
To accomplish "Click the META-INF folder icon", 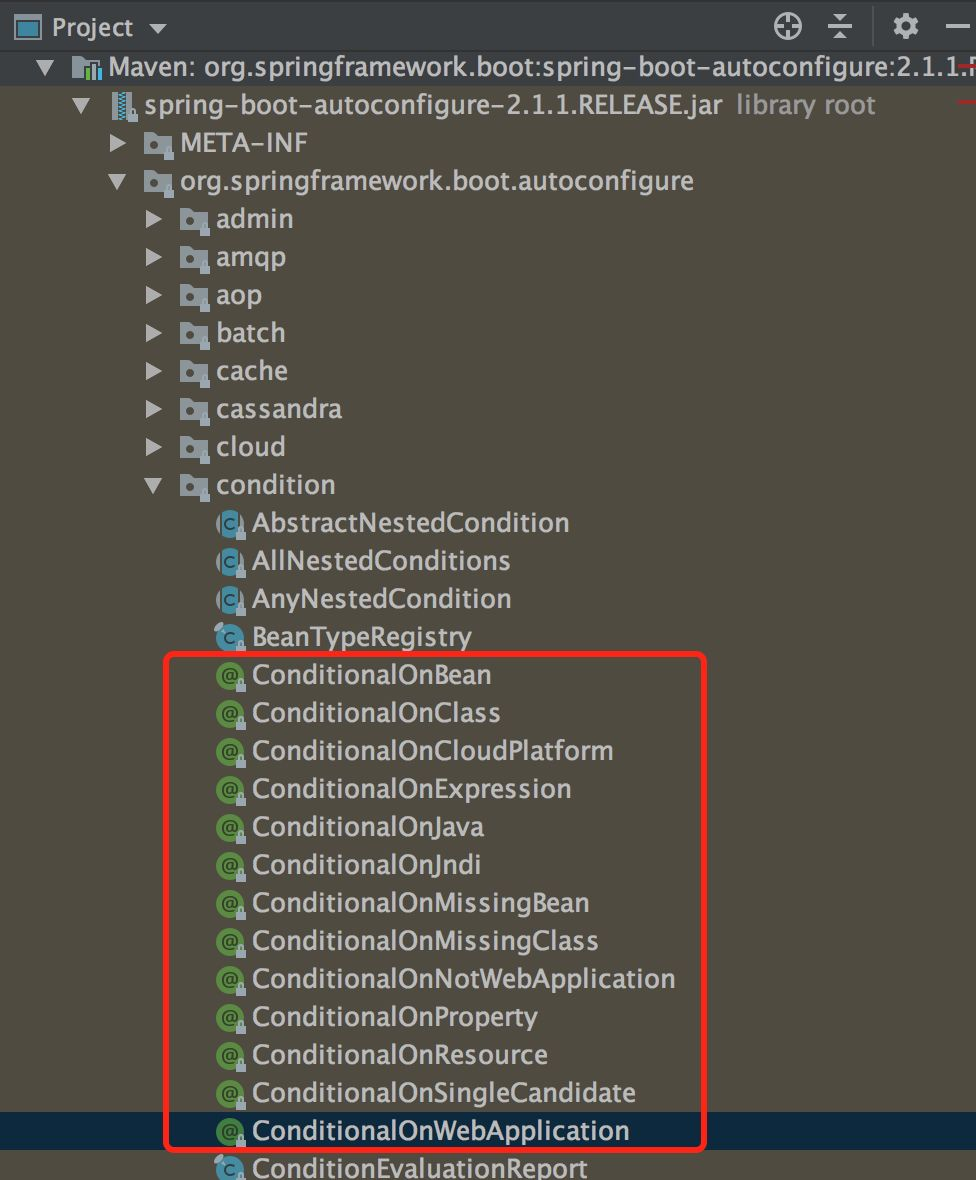I will [x=158, y=144].
